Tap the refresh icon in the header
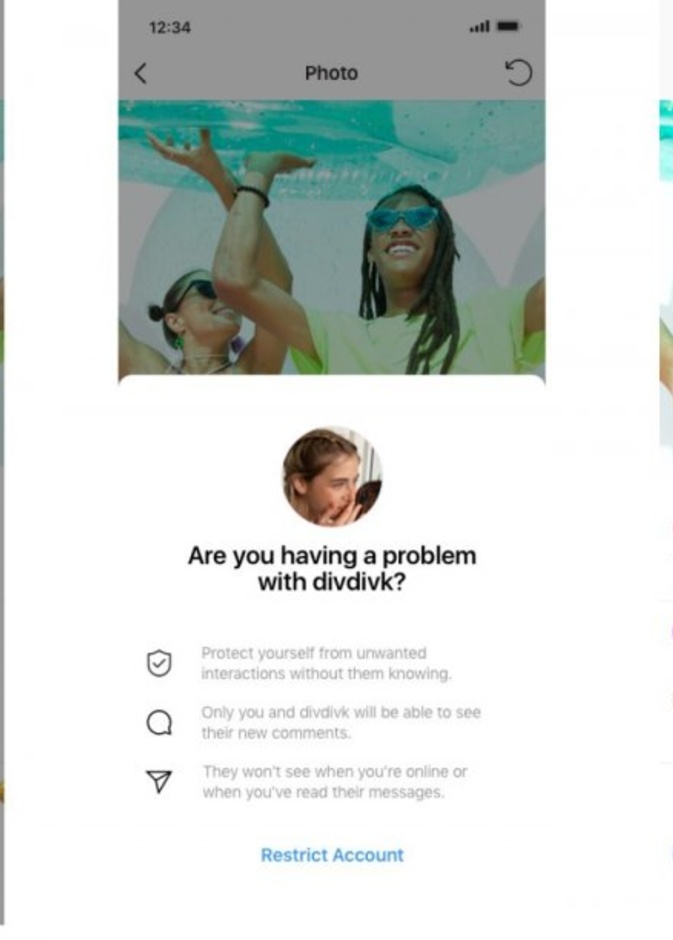Screen dimensions: 673x940 click(518, 73)
